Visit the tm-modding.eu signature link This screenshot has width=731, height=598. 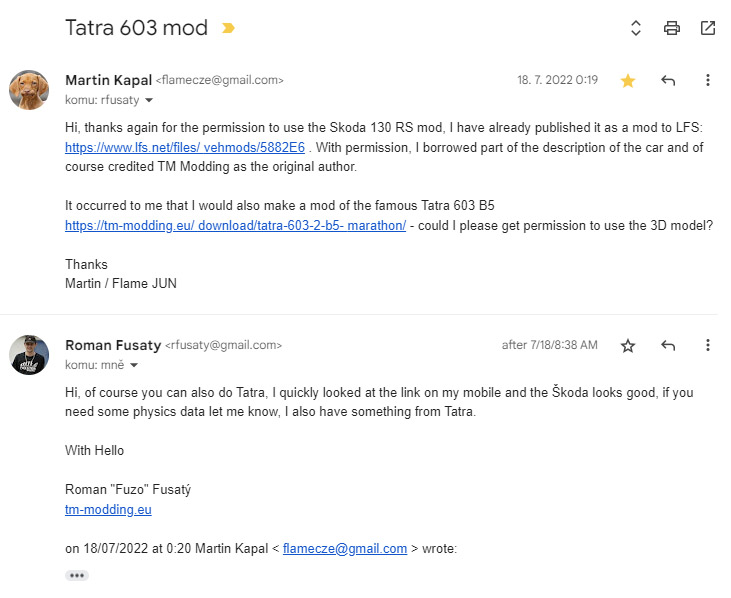(108, 509)
